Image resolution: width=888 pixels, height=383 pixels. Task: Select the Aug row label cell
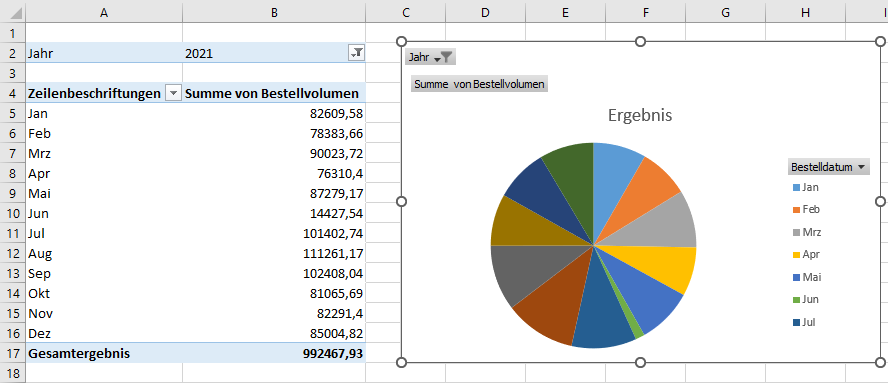pos(104,253)
